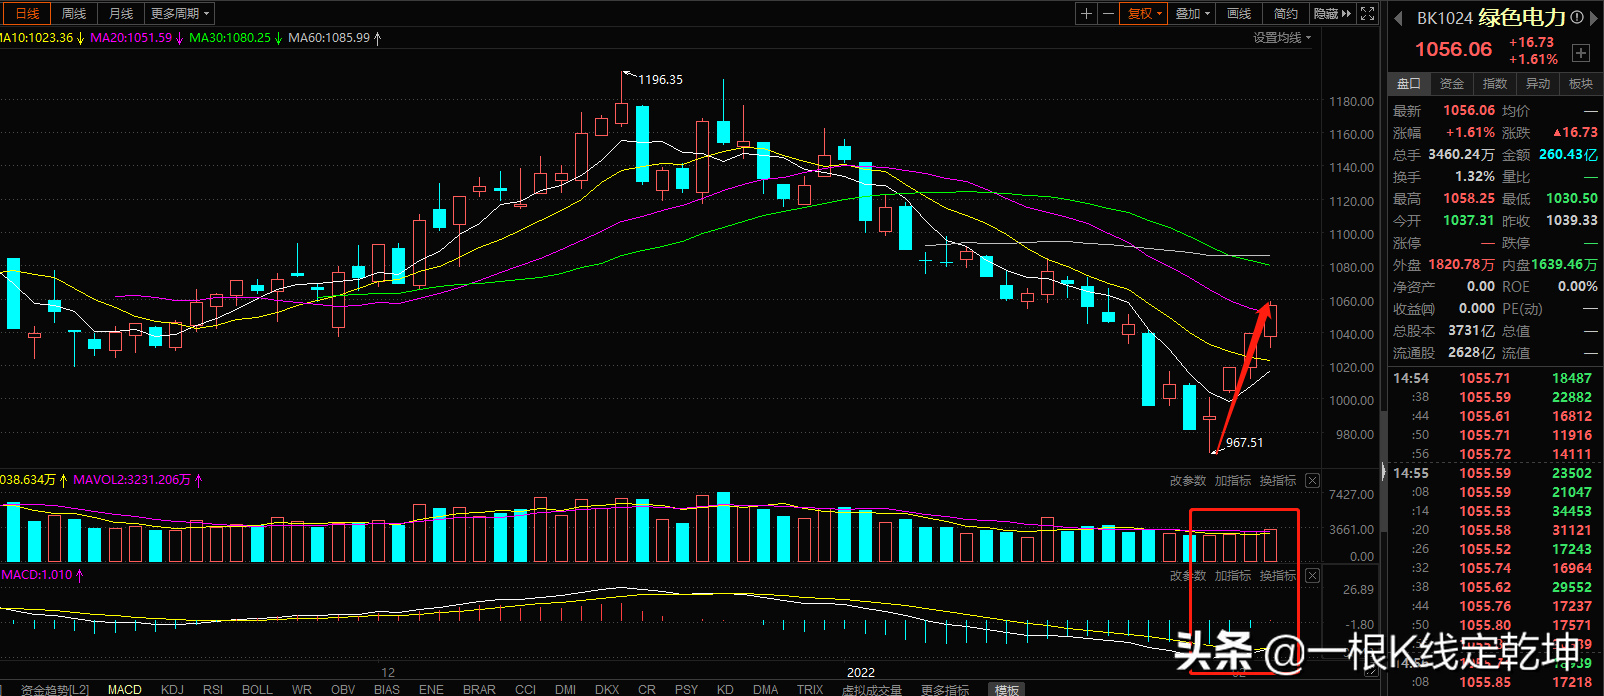
Task: Select DMI indicator tab
Action: click(566, 689)
